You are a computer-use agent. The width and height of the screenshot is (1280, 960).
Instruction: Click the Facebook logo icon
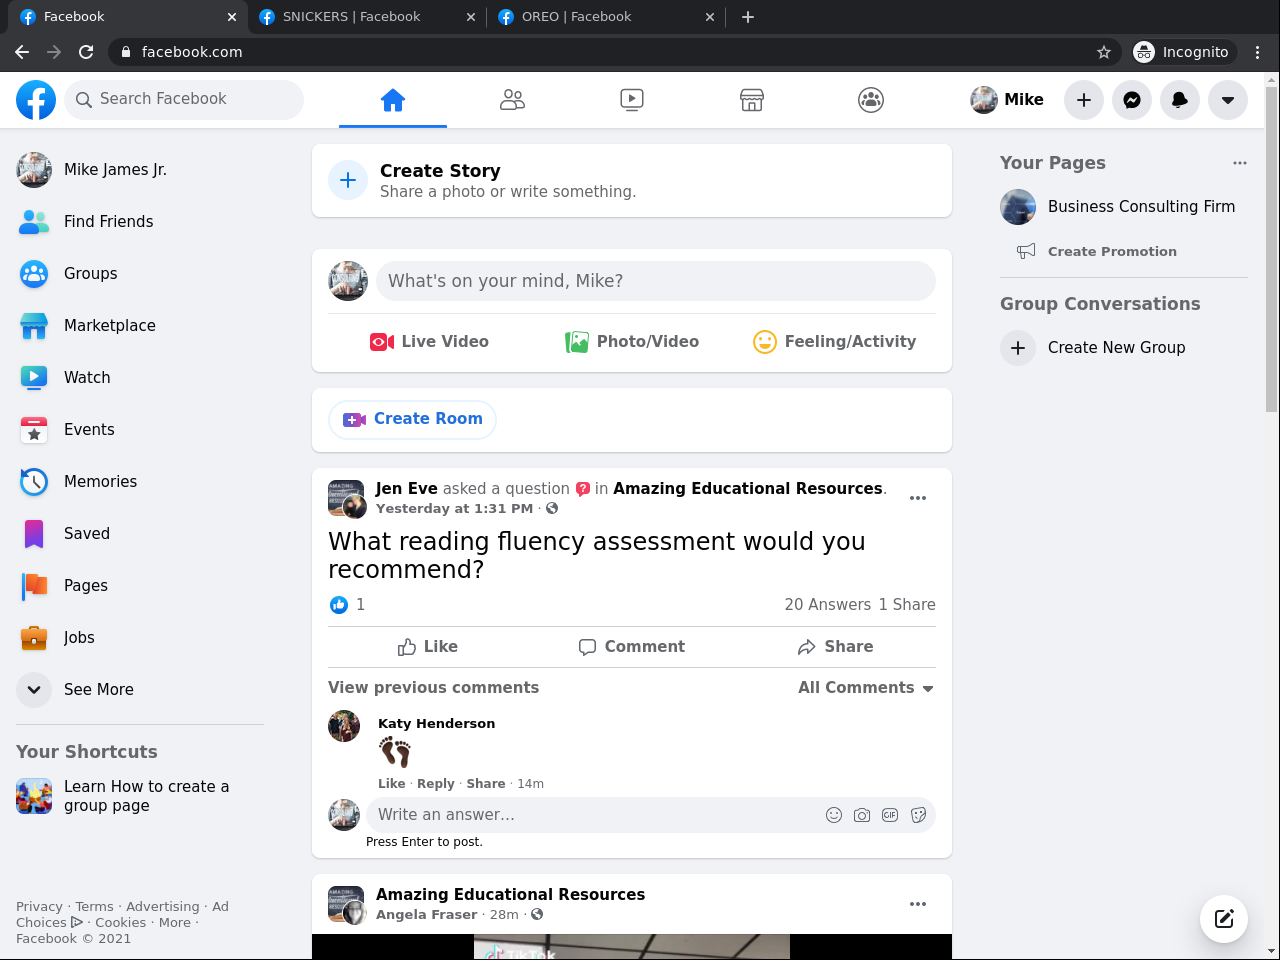36,100
